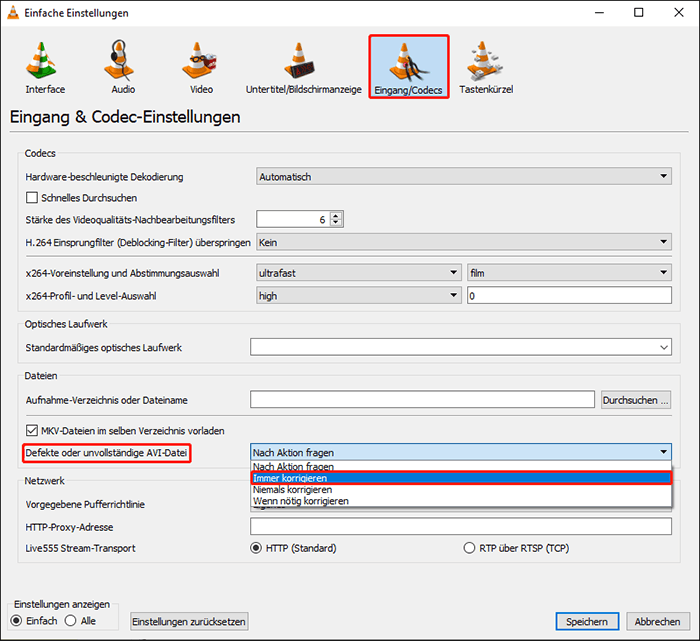Viewport: 700px width, 641px height.
Task: Open the Video settings cone icon
Action: point(199,61)
